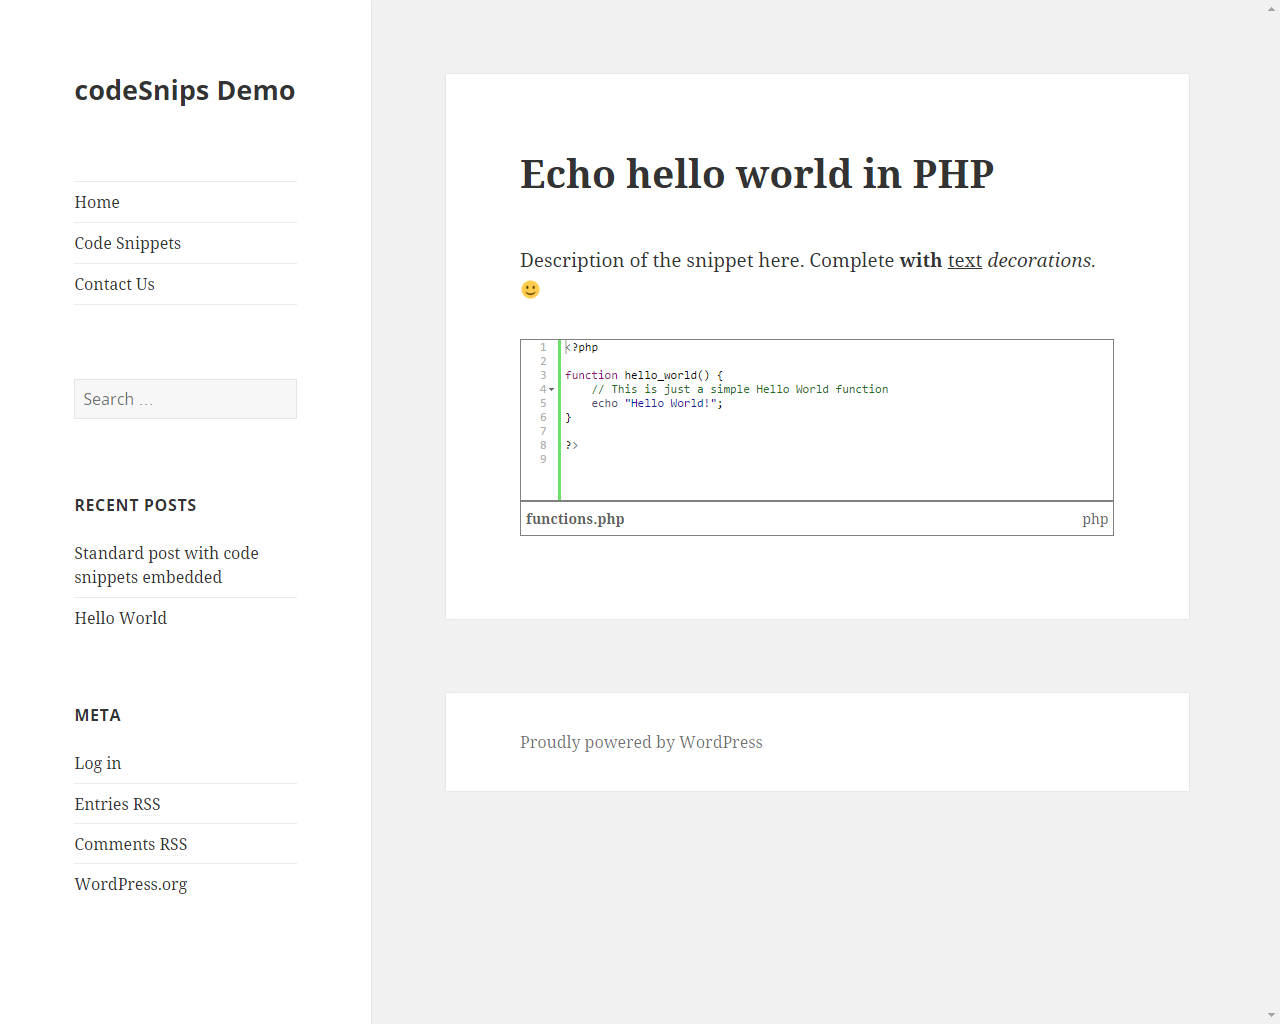Click the smiley face emoji
1280x1024 pixels.
(530, 289)
